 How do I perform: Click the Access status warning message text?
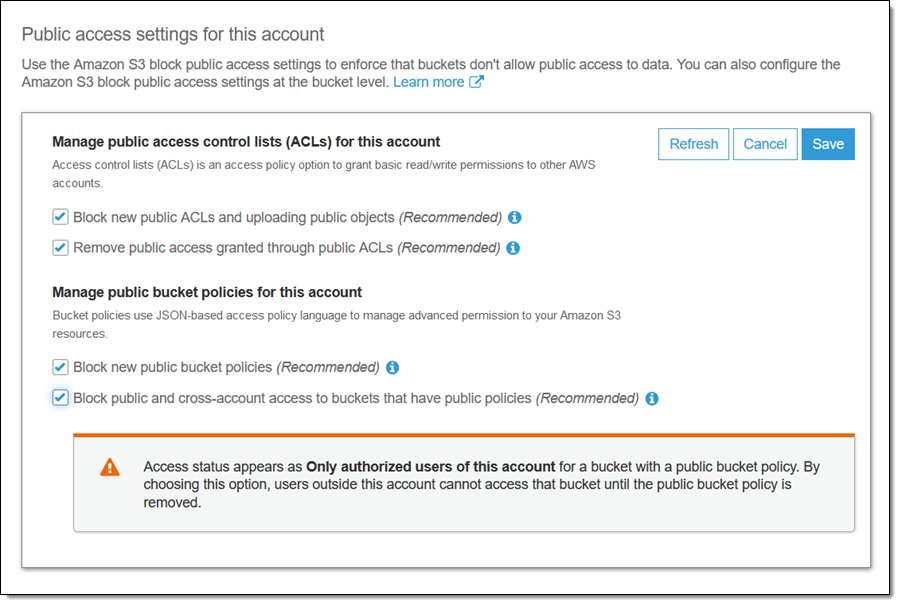480,485
